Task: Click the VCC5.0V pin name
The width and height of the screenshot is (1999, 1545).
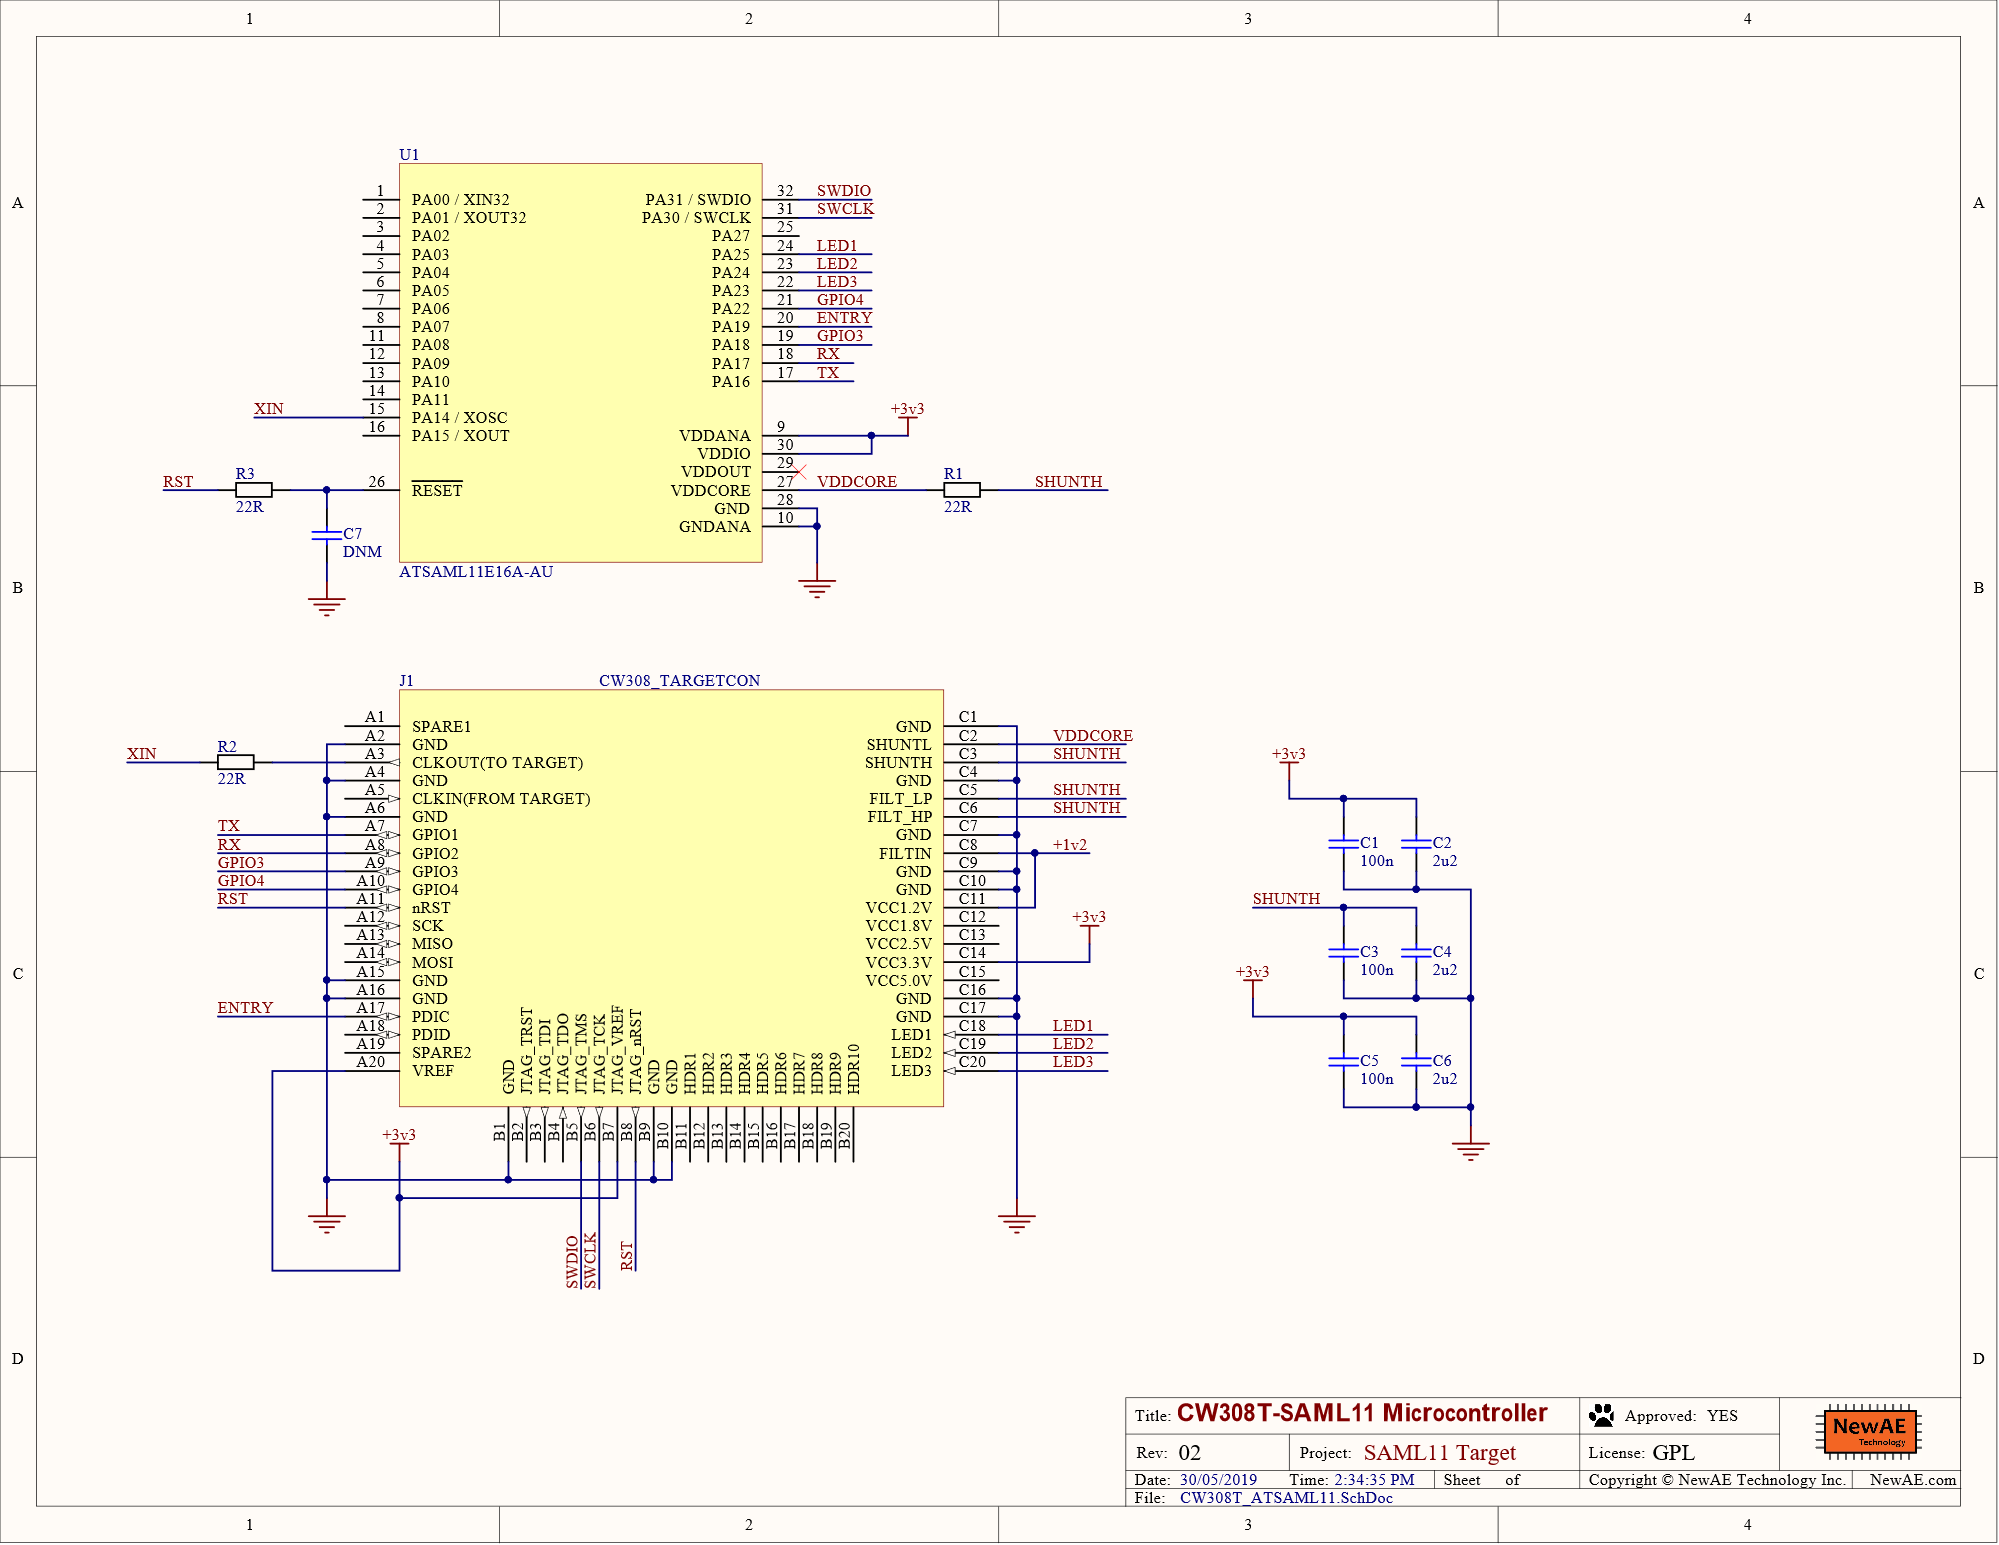Action: tap(898, 980)
